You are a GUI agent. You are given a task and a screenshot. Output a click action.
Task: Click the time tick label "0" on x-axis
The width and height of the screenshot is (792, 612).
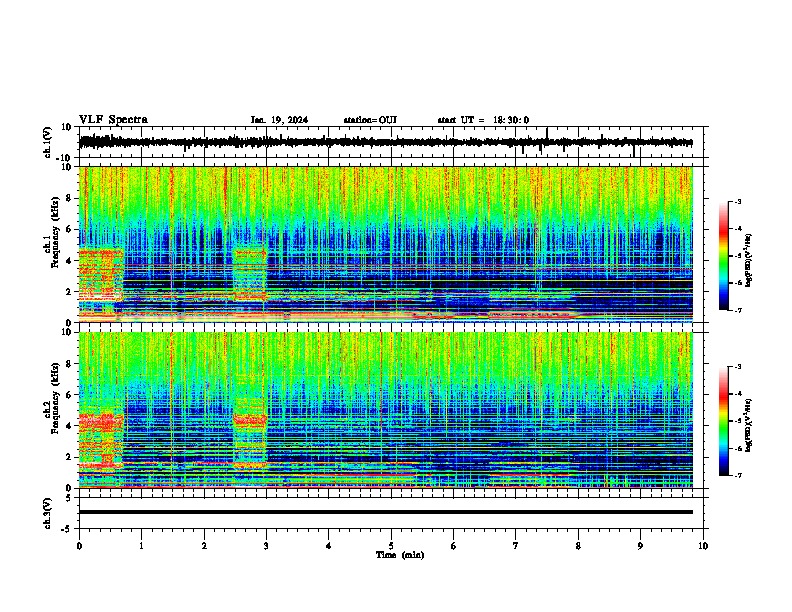[79, 546]
